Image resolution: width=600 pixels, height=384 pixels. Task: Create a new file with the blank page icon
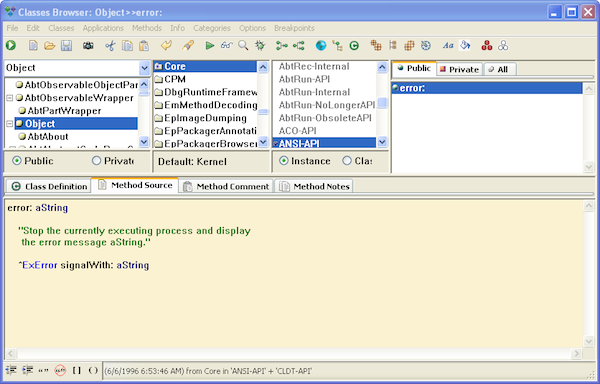(x=33, y=46)
